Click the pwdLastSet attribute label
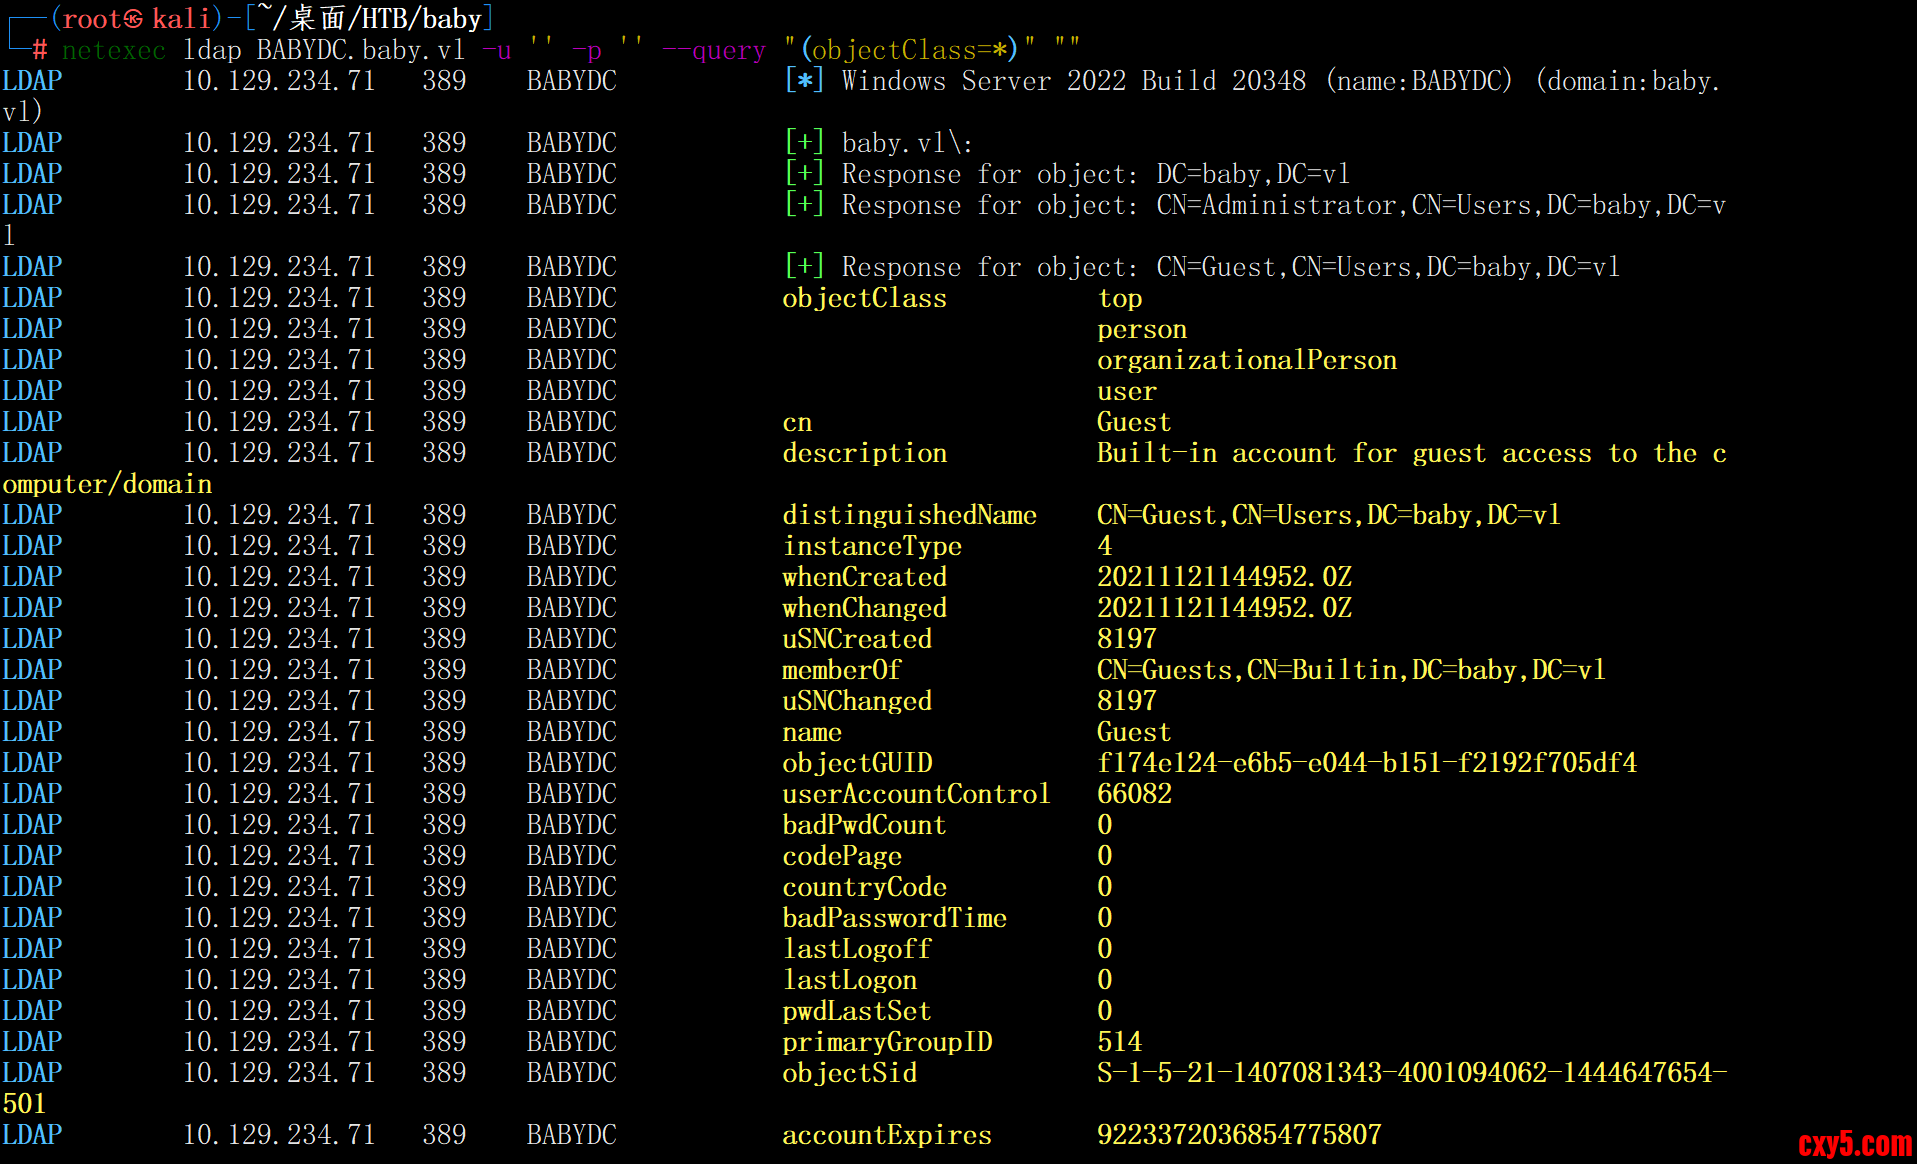1917x1164 pixels. pos(856,1011)
